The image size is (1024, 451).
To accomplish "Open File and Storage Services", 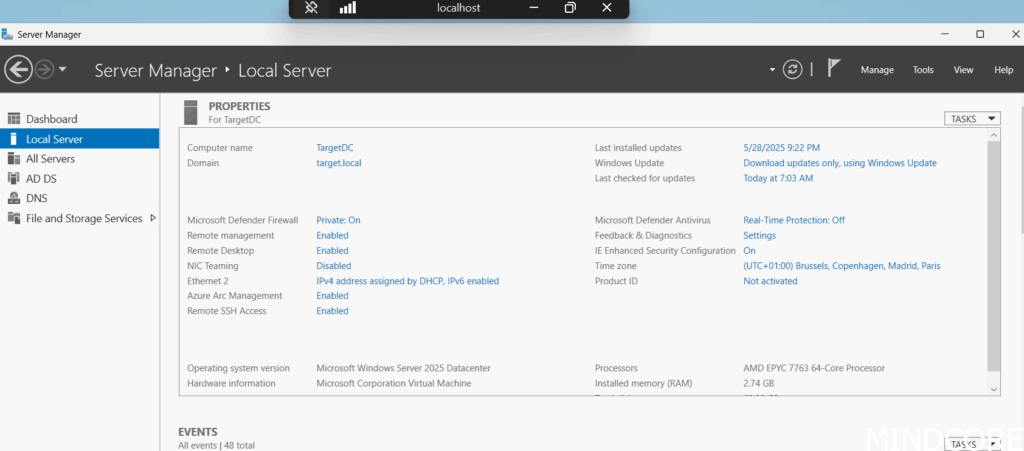I will point(84,218).
